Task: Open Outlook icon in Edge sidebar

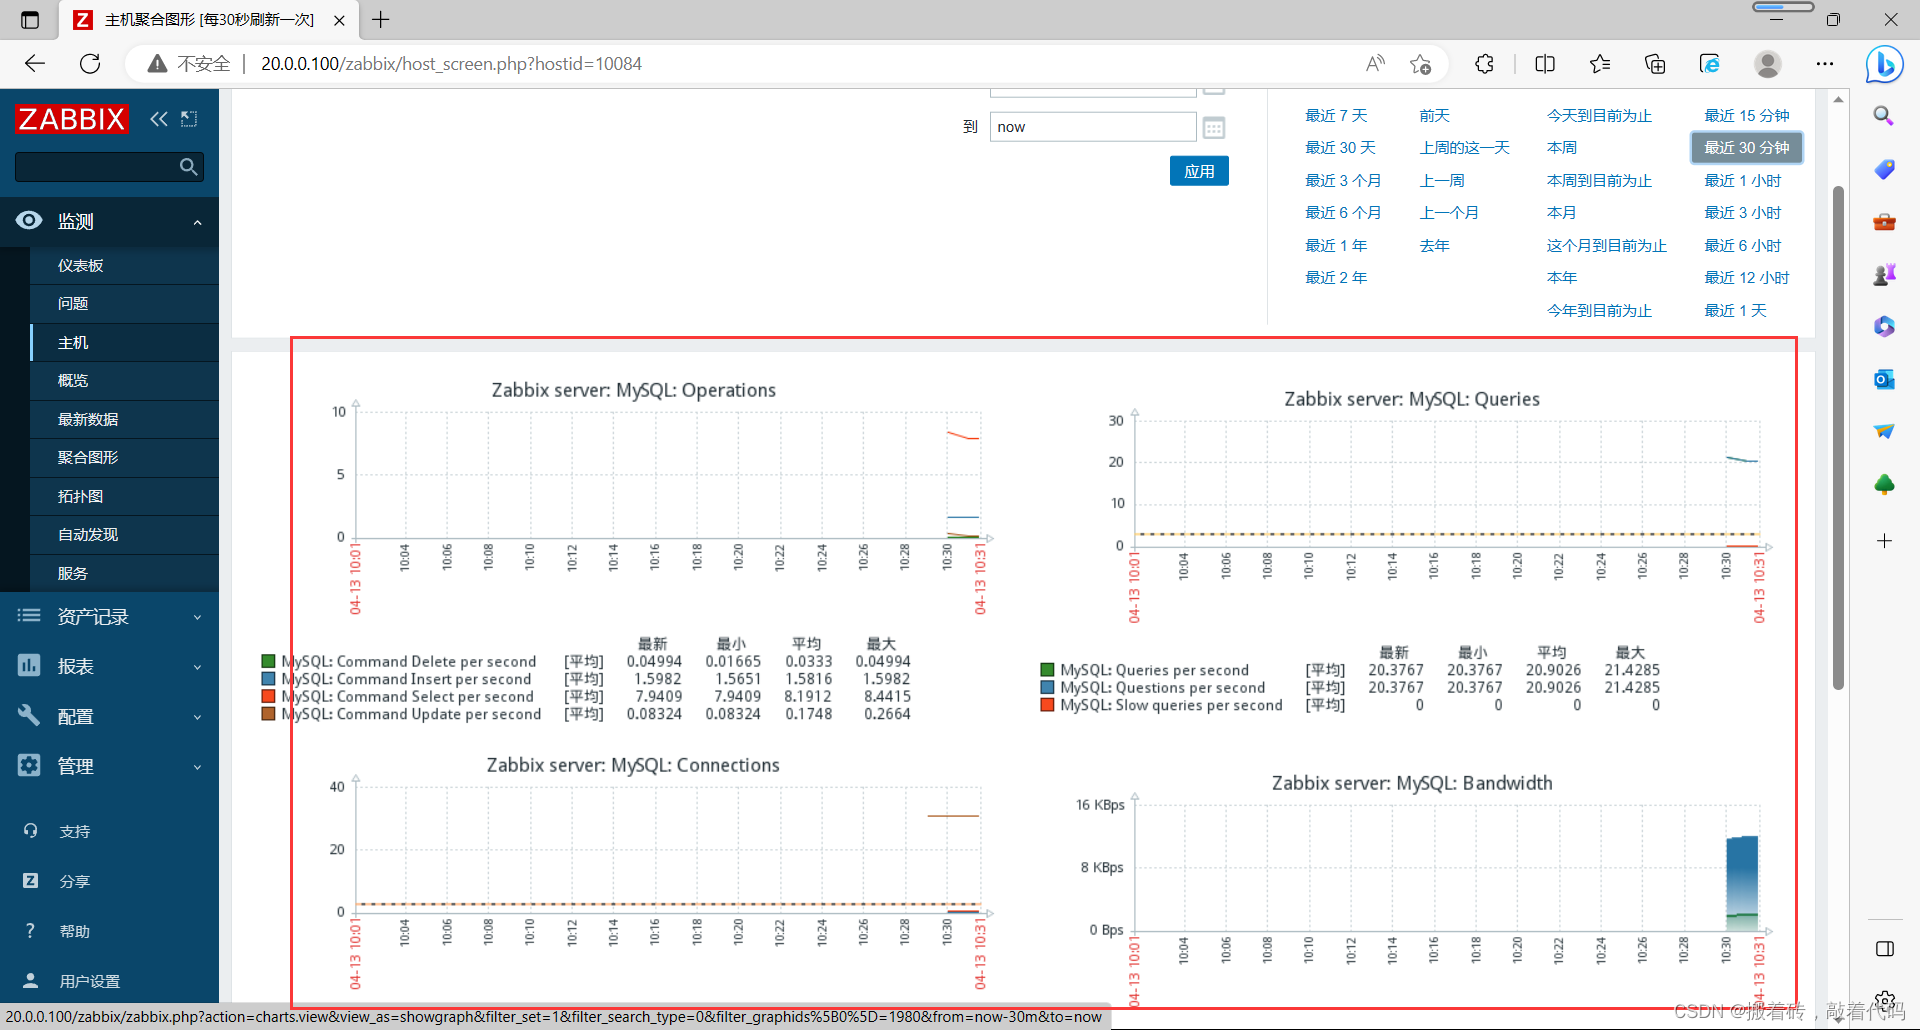Action: [1884, 379]
